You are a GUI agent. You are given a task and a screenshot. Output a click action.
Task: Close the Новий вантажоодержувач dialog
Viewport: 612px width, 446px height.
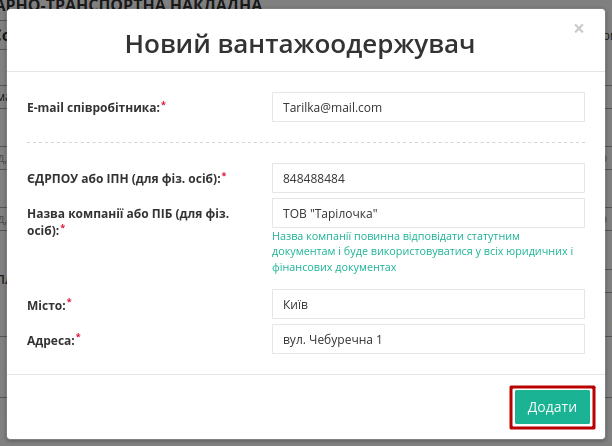(x=579, y=28)
